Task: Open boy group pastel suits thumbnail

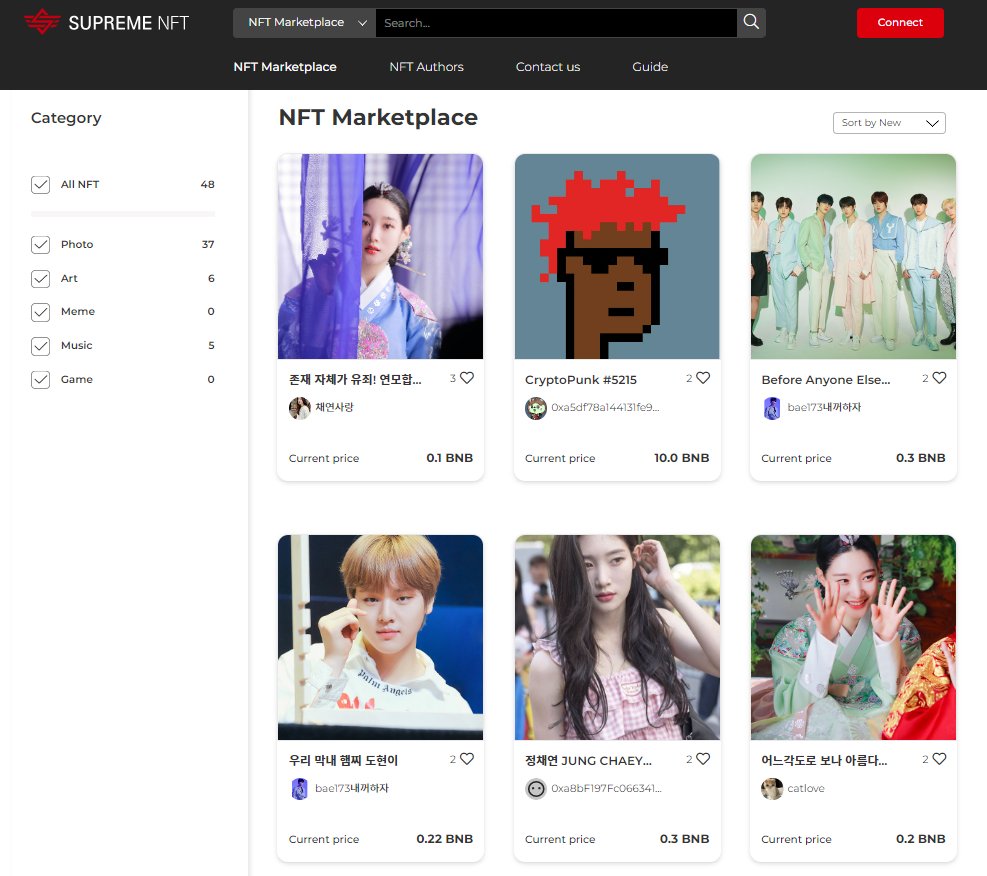Action: pyautogui.click(x=853, y=256)
